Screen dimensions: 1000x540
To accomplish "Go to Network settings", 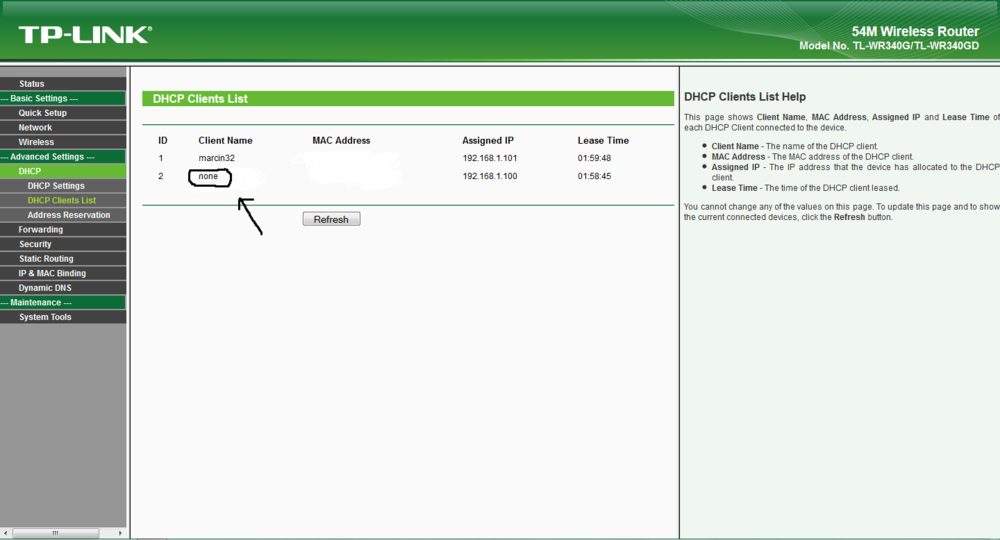I will click(35, 128).
